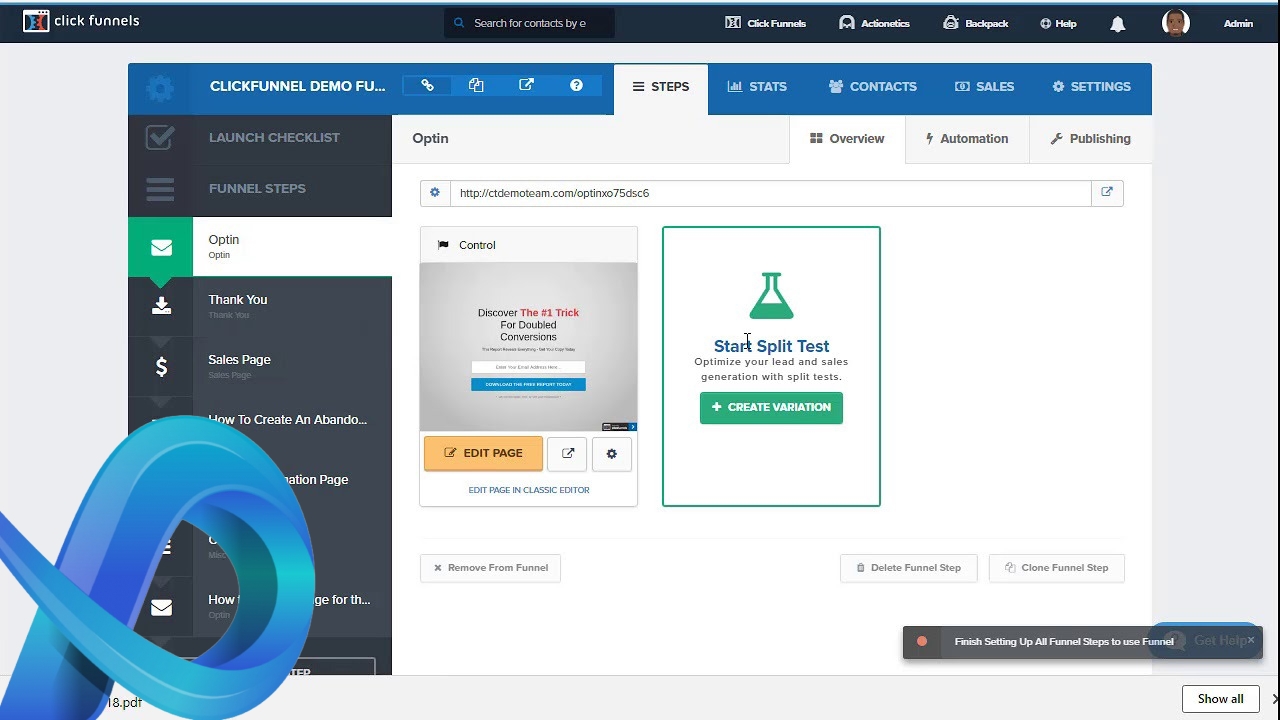Click Create Variation button
Viewport: 1280px width, 720px height.
[x=771, y=407]
